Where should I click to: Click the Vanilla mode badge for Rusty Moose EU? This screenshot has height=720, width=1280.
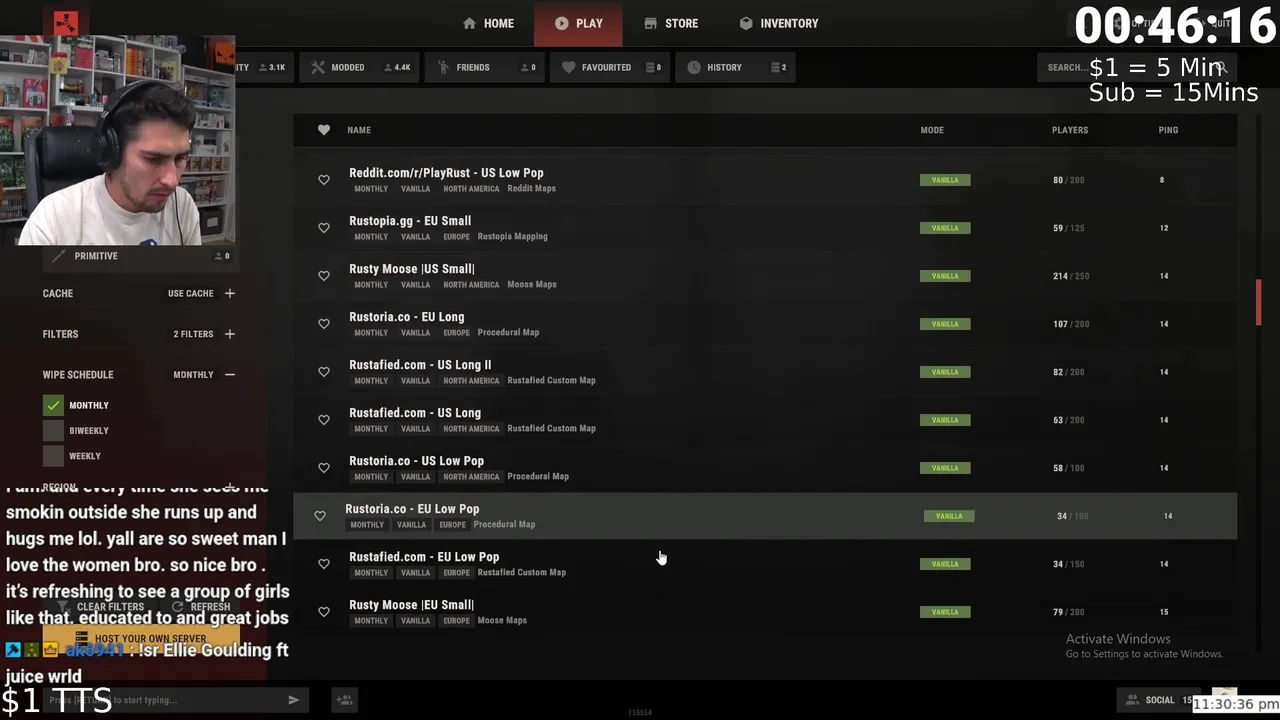945,612
